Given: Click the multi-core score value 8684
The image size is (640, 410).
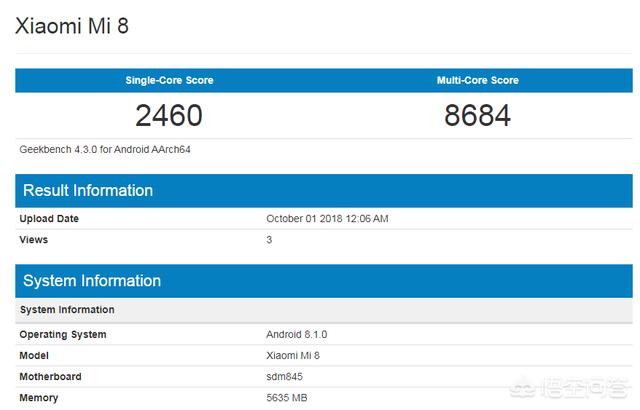Looking at the screenshot, I should click(x=478, y=115).
